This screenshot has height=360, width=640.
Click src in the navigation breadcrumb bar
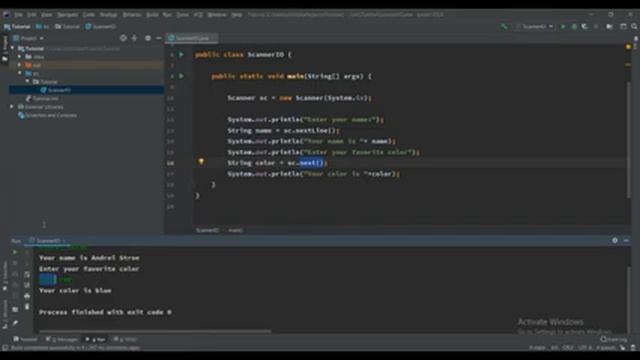42,27
